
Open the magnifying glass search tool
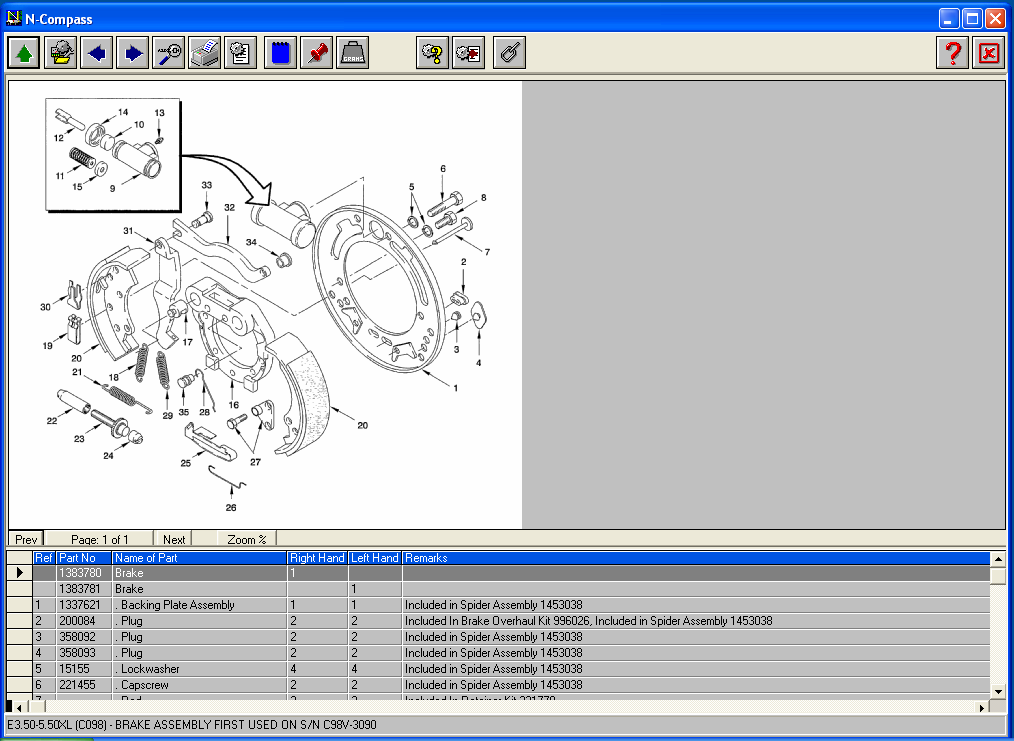click(169, 52)
